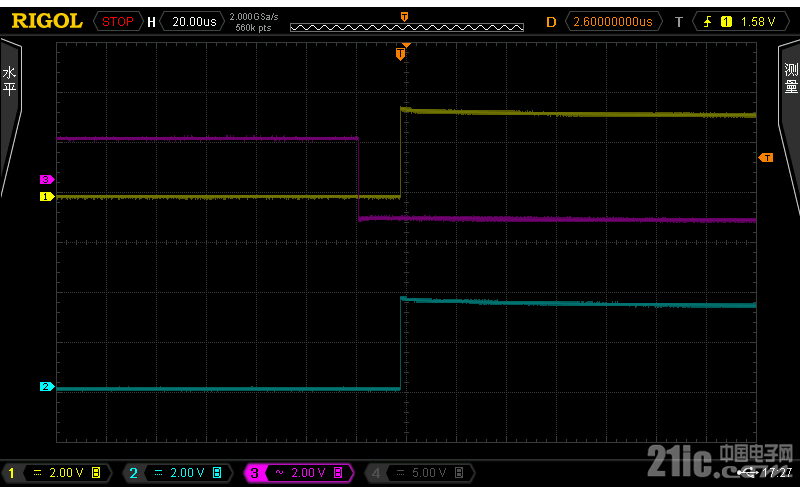
Task: Select the channel 2 label at bottom
Action: [x=133, y=473]
